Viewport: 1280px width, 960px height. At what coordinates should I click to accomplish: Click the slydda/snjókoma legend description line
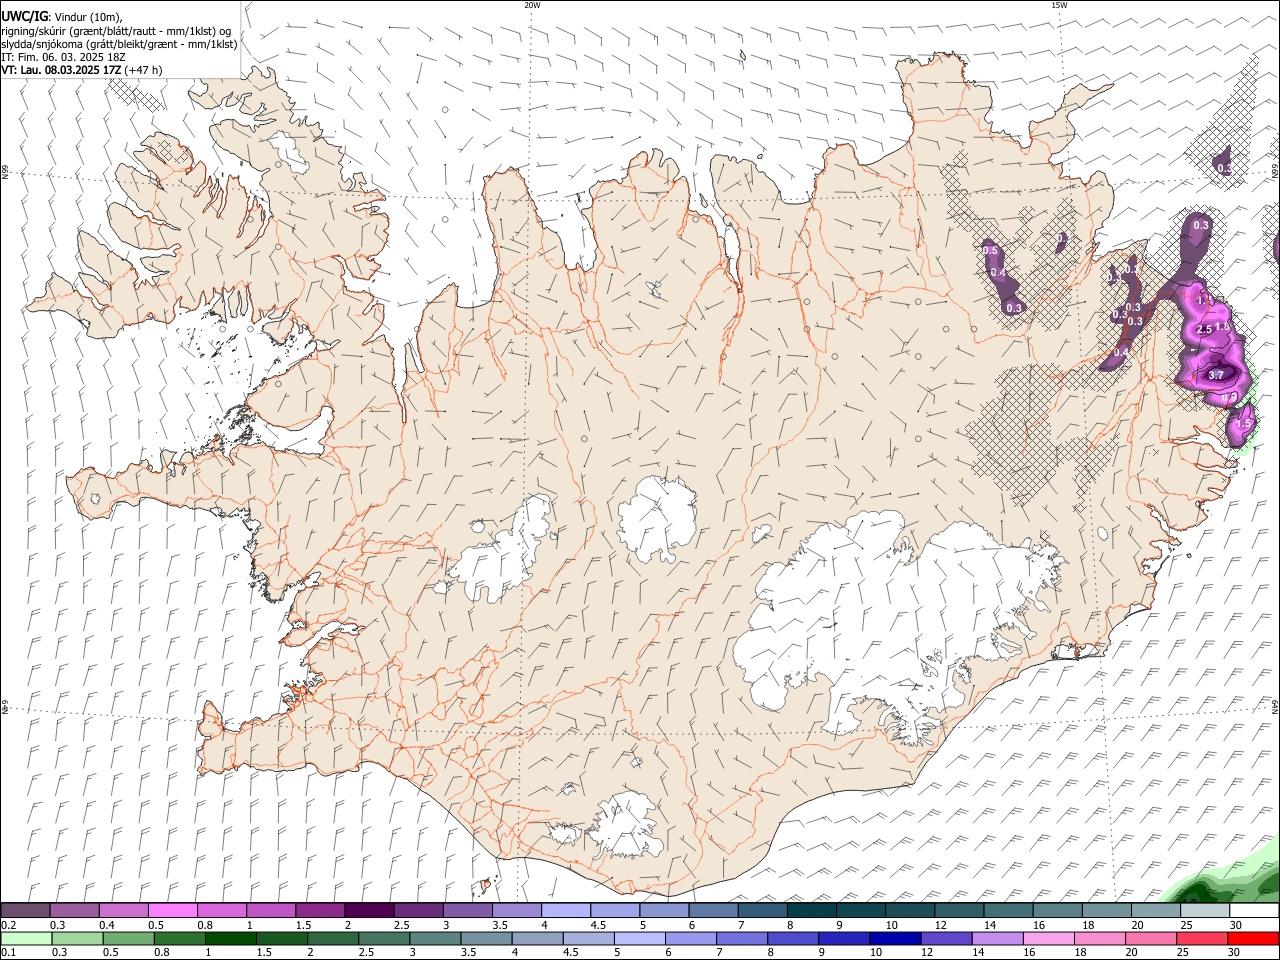click(119, 44)
